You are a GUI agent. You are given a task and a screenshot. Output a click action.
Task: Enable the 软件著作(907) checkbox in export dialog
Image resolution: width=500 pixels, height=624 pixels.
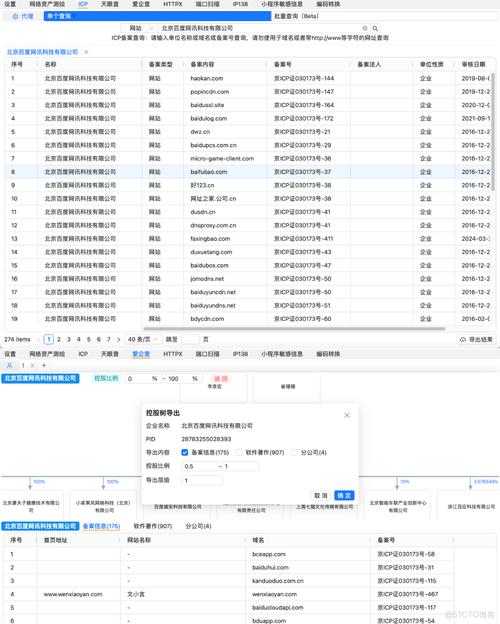pos(239,452)
